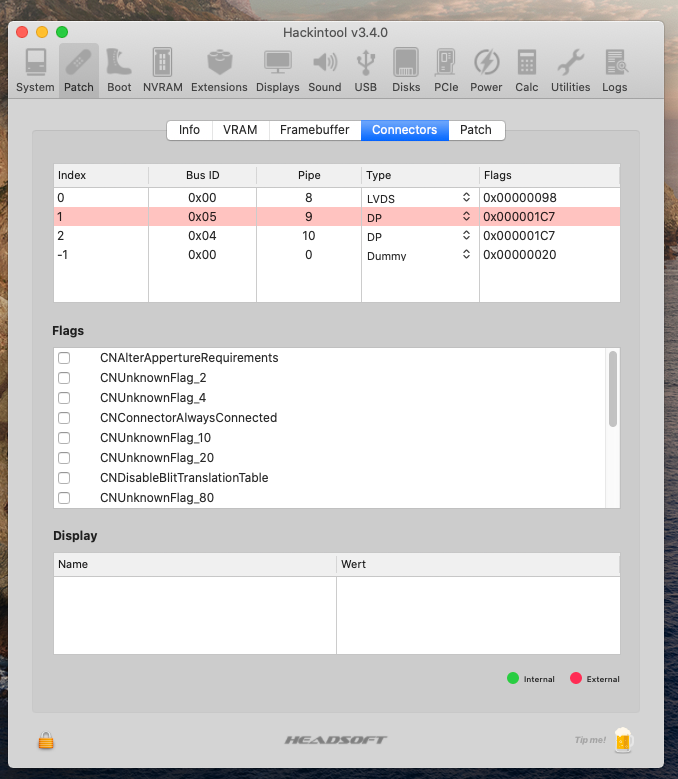Select flags value 0x00000098
This screenshot has width=678, height=779.
[520, 198]
